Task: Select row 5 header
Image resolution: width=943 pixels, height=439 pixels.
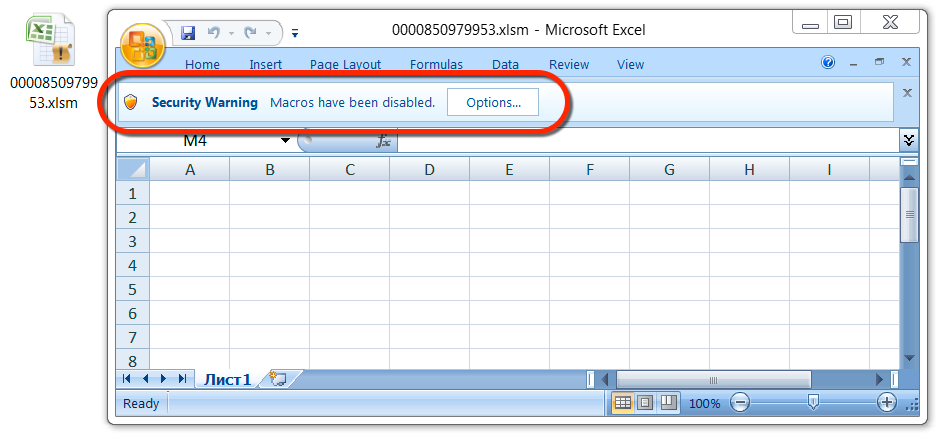Action: tap(132, 289)
